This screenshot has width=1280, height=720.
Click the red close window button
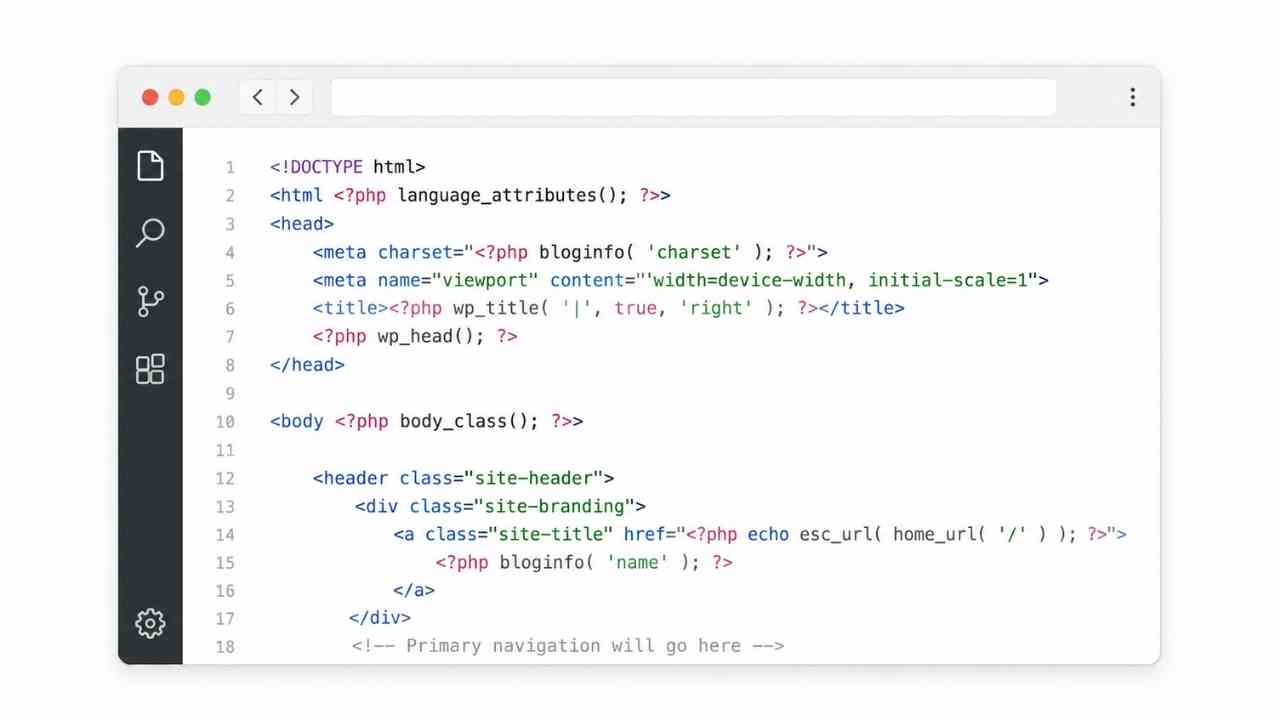(150, 97)
